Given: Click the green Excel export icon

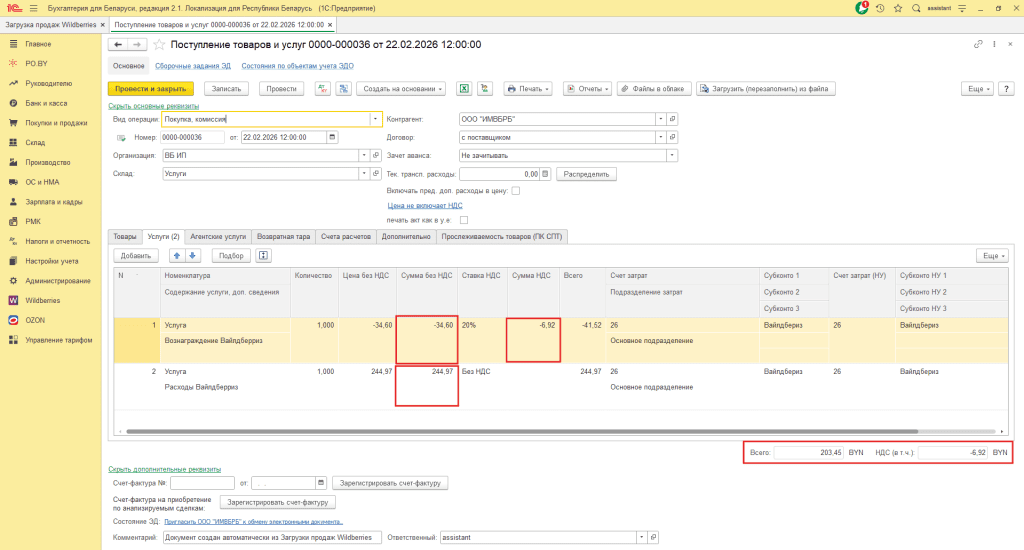Looking at the screenshot, I should (464, 88).
